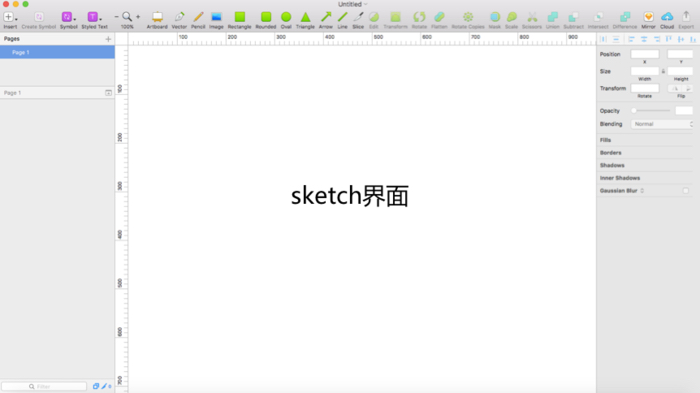Viewport: 700px width, 393px height.
Task: Click the Rotate input field
Action: pos(645,88)
